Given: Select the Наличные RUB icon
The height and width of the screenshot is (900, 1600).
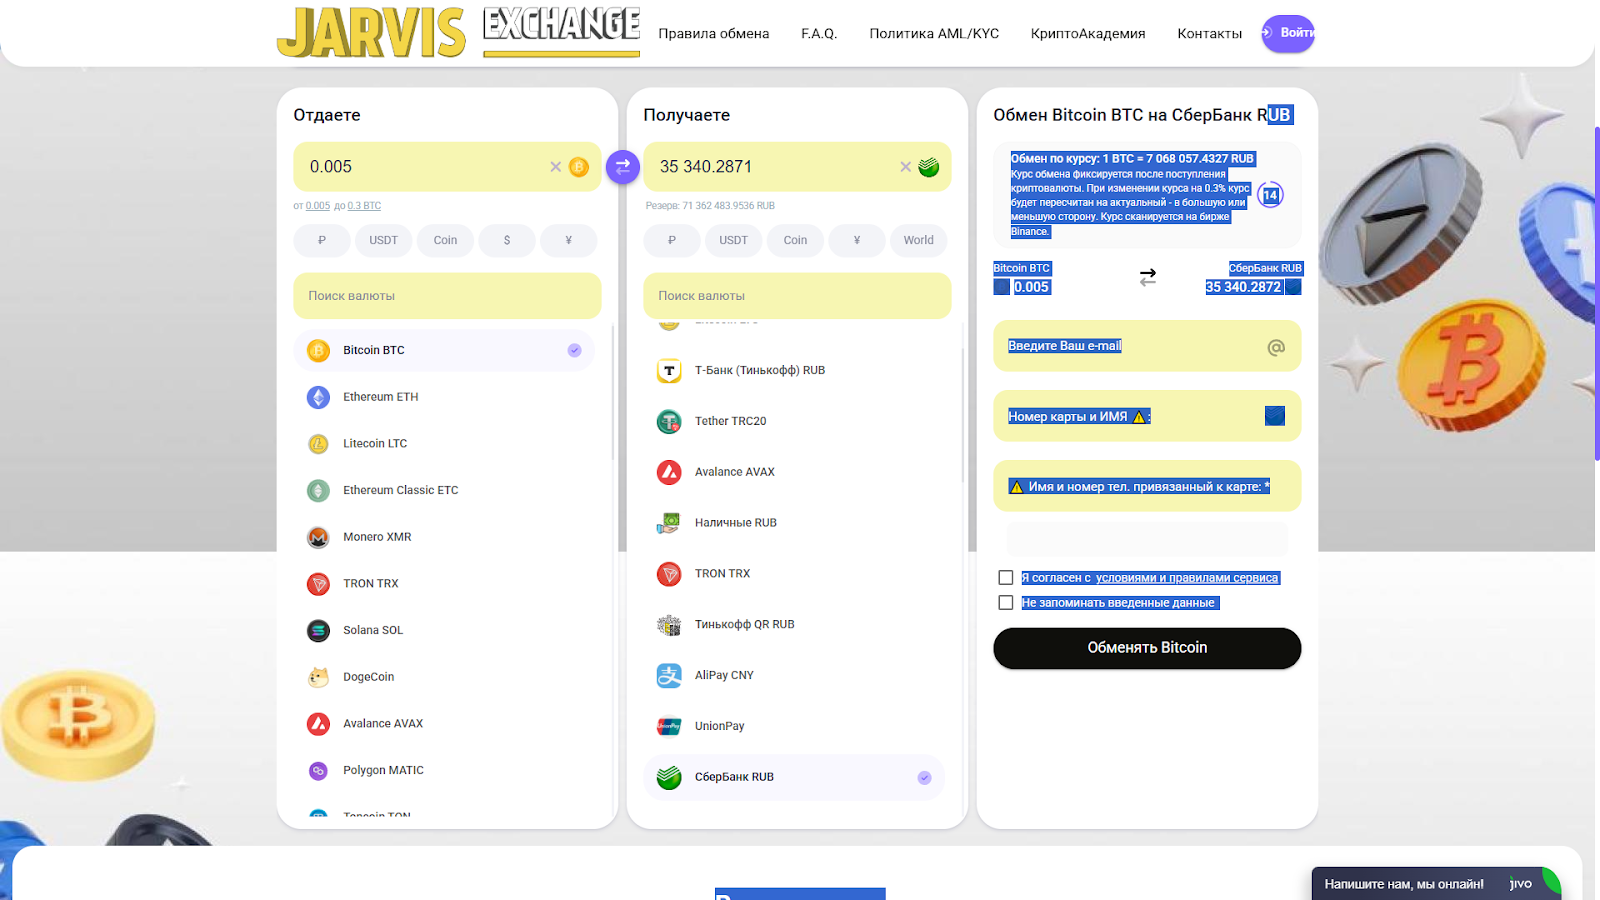Looking at the screenshot, I should [x=669, y=523].
